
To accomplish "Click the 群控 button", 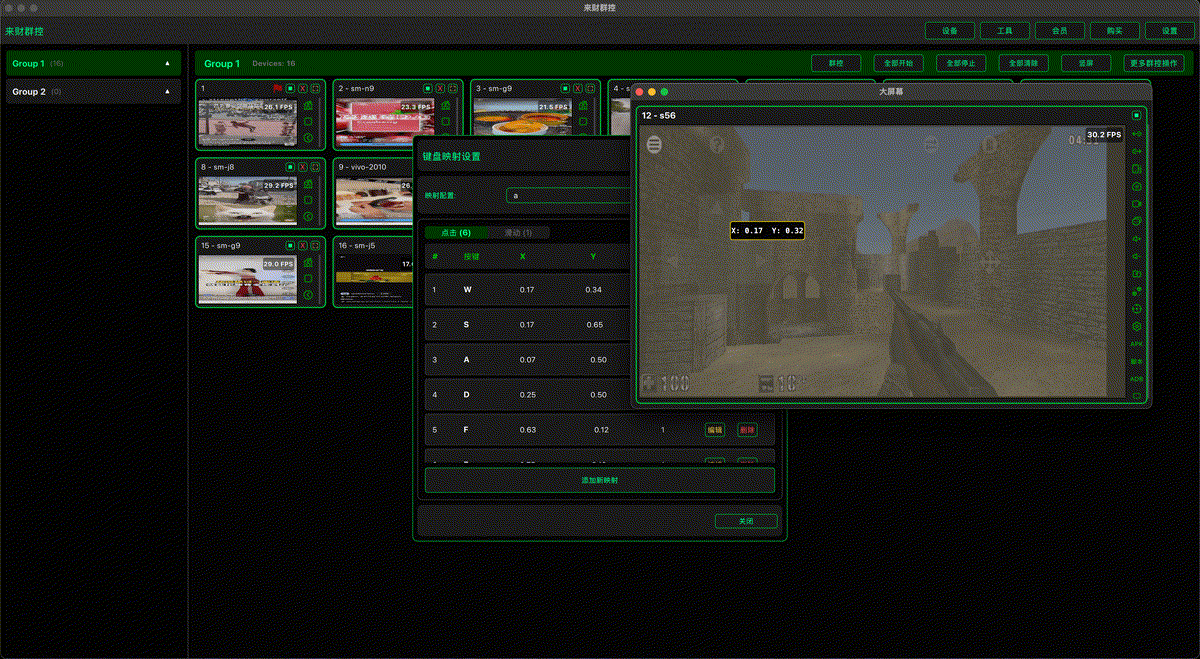I will [x=836, y=63].
